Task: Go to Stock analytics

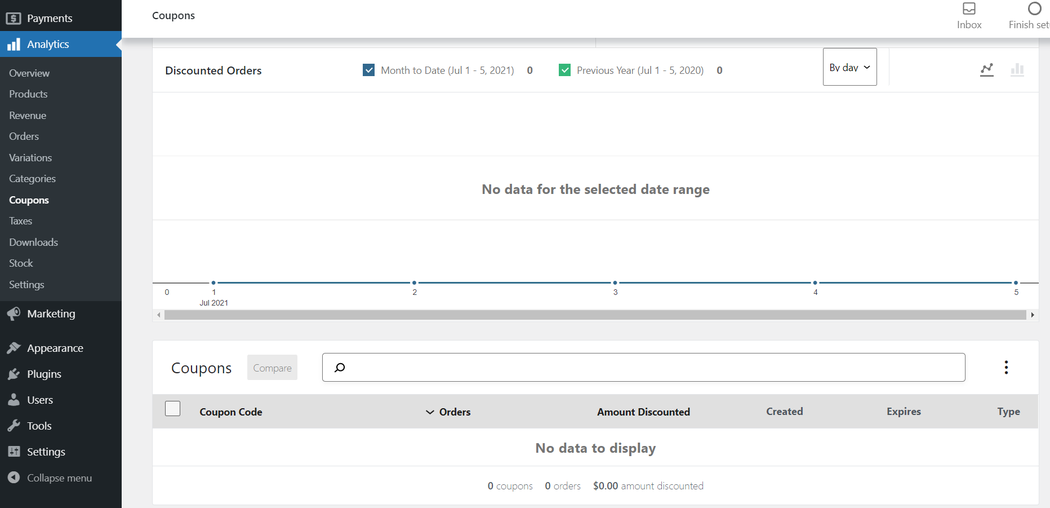Action: pos(21,263)
